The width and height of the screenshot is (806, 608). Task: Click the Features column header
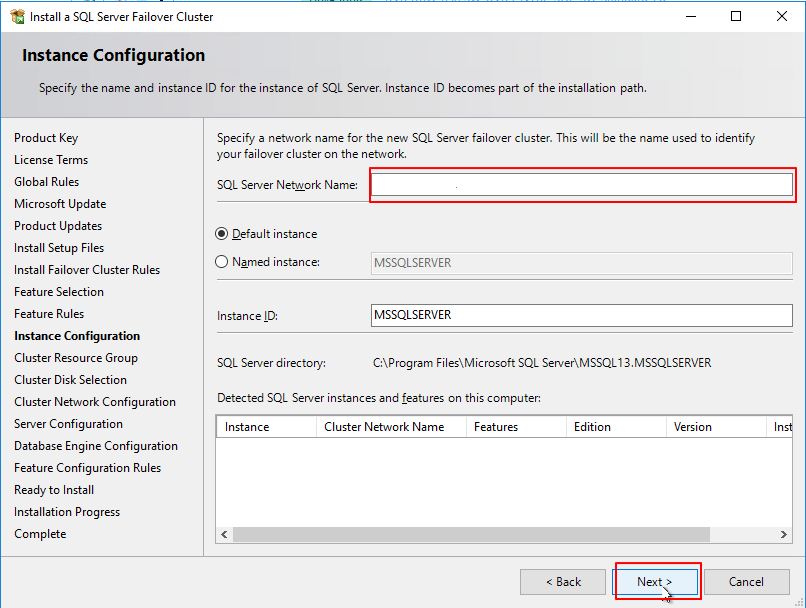[x=516, y=427]
